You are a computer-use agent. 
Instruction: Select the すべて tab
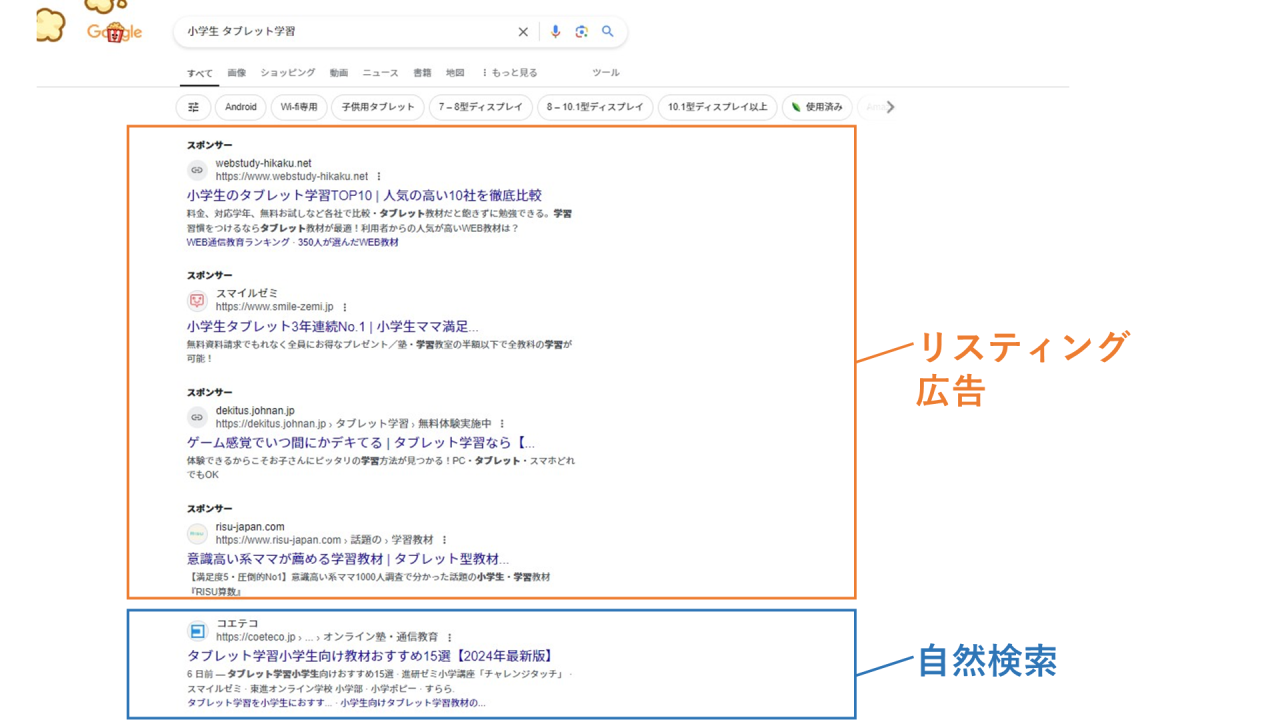199,73
